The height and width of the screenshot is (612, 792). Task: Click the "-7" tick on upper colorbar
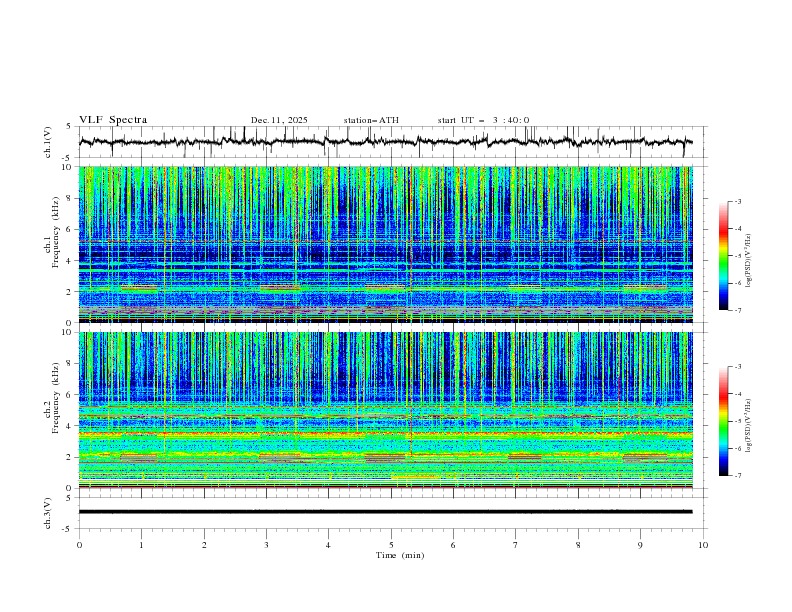point(738,310)
